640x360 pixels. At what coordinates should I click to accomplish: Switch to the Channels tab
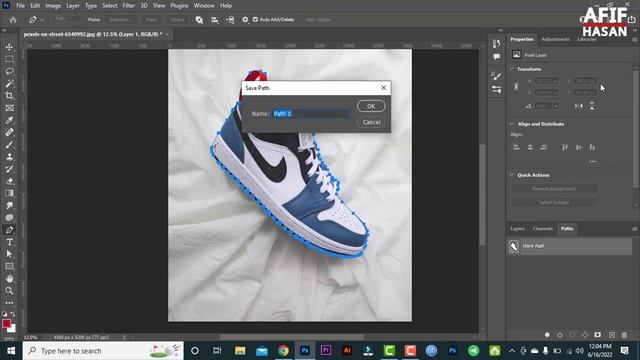click(542, 229)
